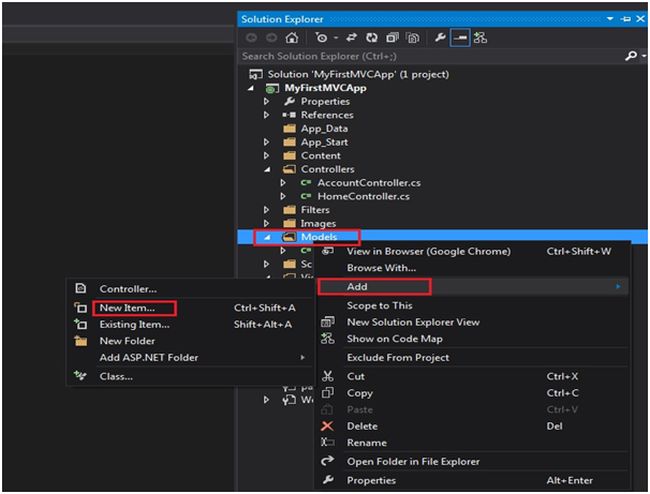Expand the Properties tree node
The width and height of the screenshot is (650, 494).
click(267, 101)
